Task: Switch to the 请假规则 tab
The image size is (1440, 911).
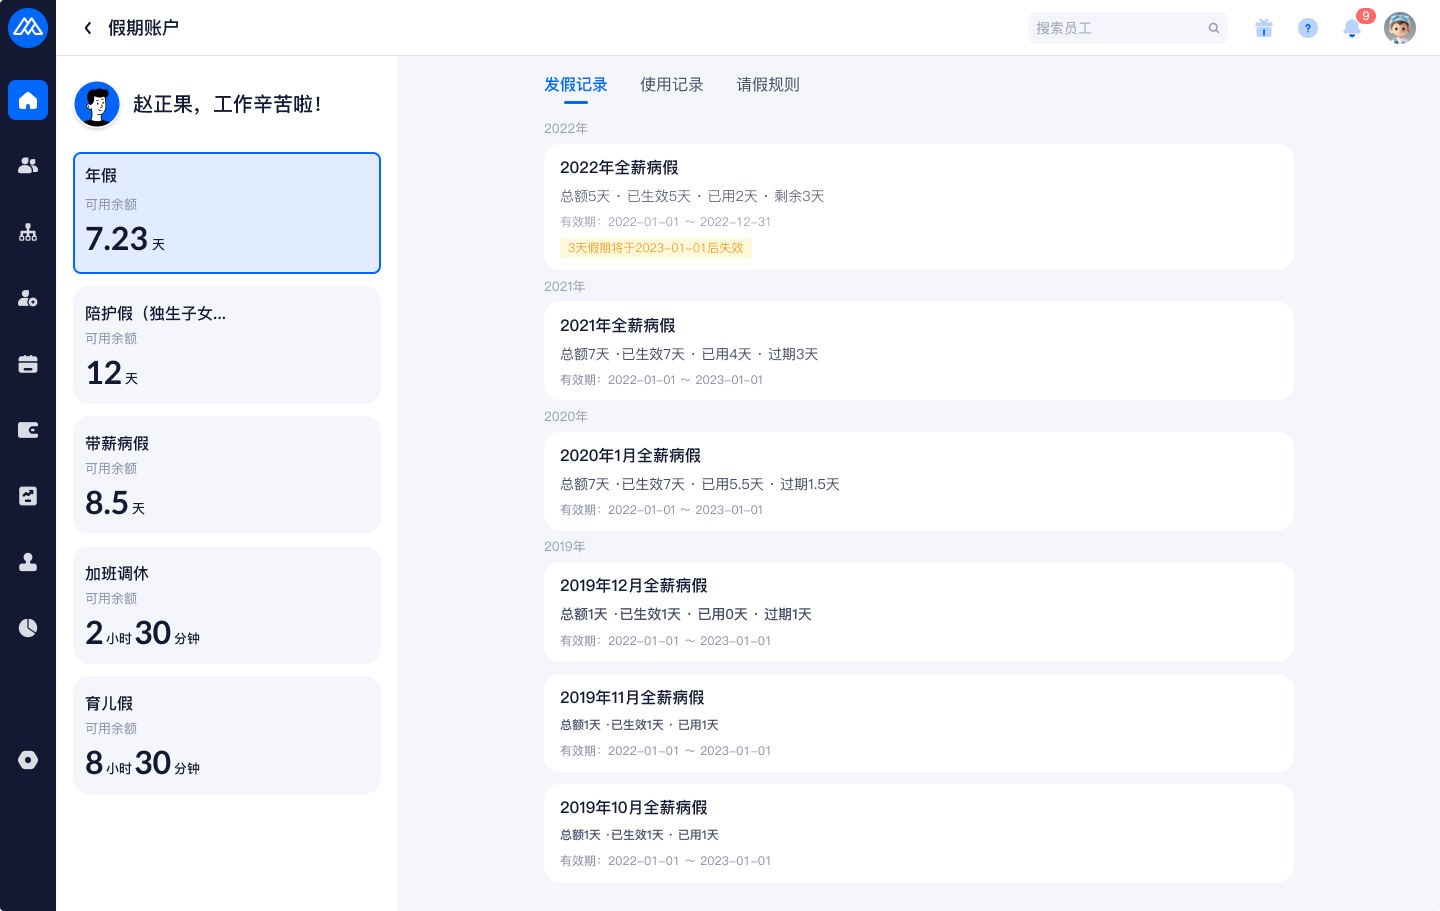Action: (x=768, y=85)
